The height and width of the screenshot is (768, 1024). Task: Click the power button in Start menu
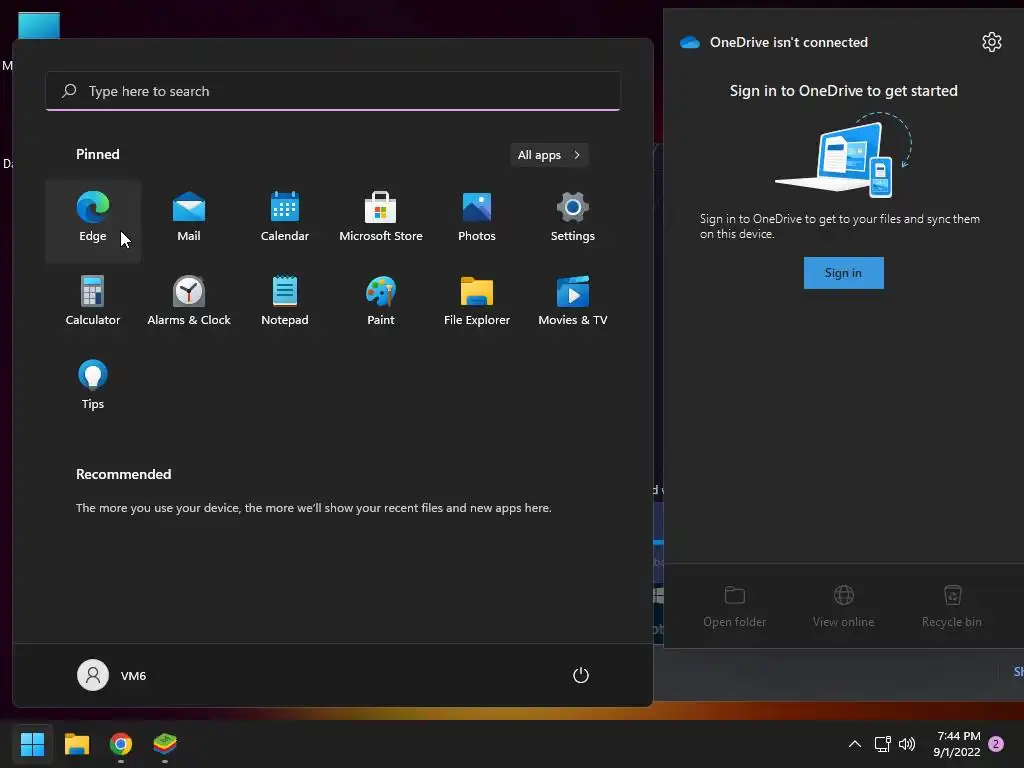point(581,675)
